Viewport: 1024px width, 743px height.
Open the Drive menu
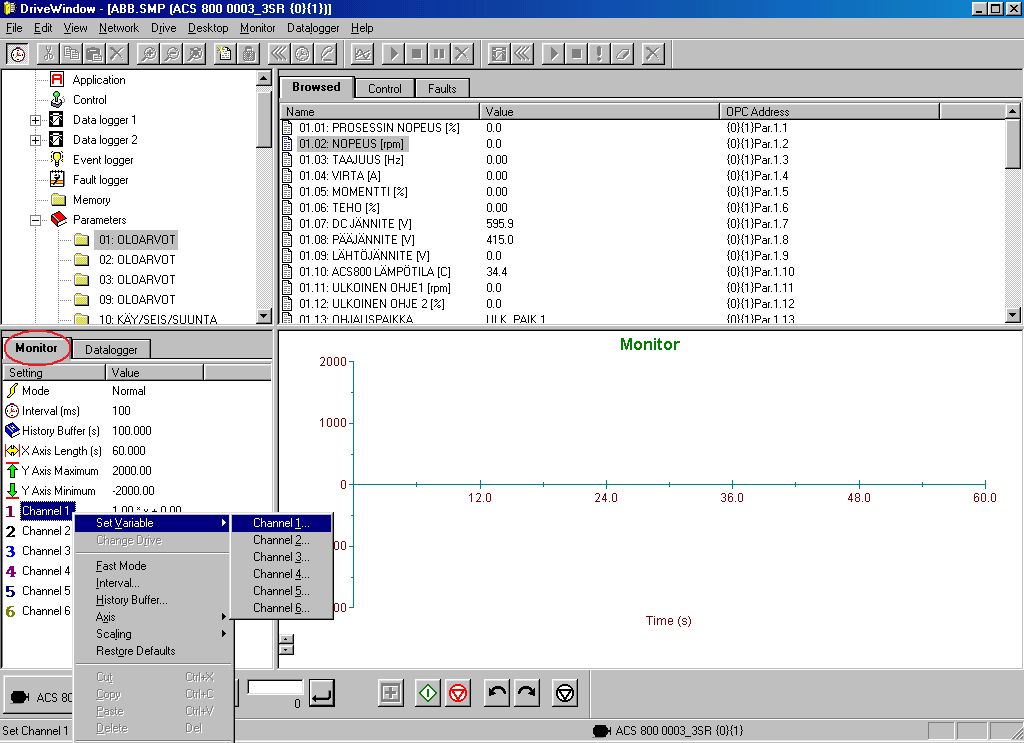pos(163,28)
